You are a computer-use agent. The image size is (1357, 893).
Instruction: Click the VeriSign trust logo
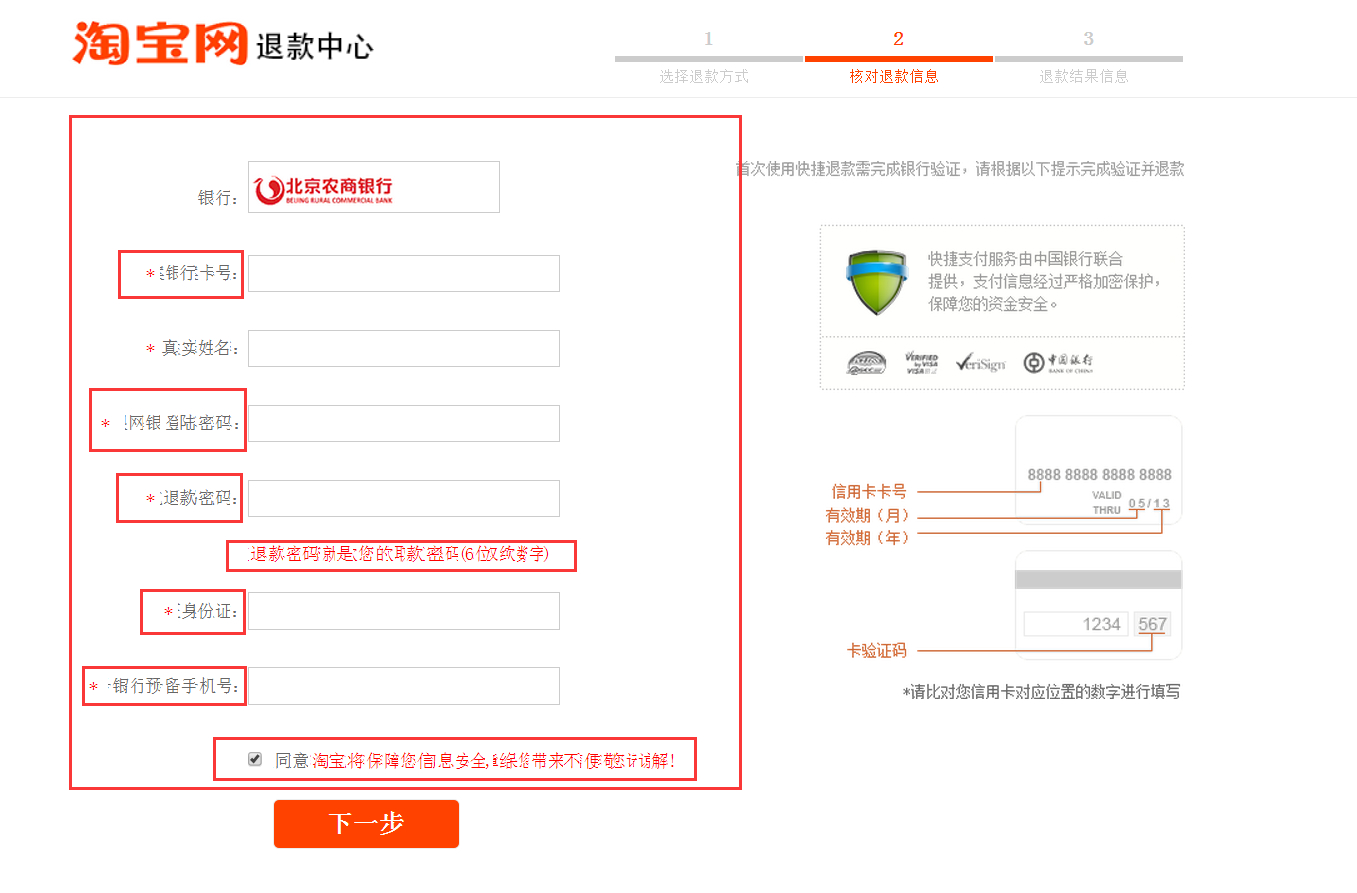tap(980, 363)
